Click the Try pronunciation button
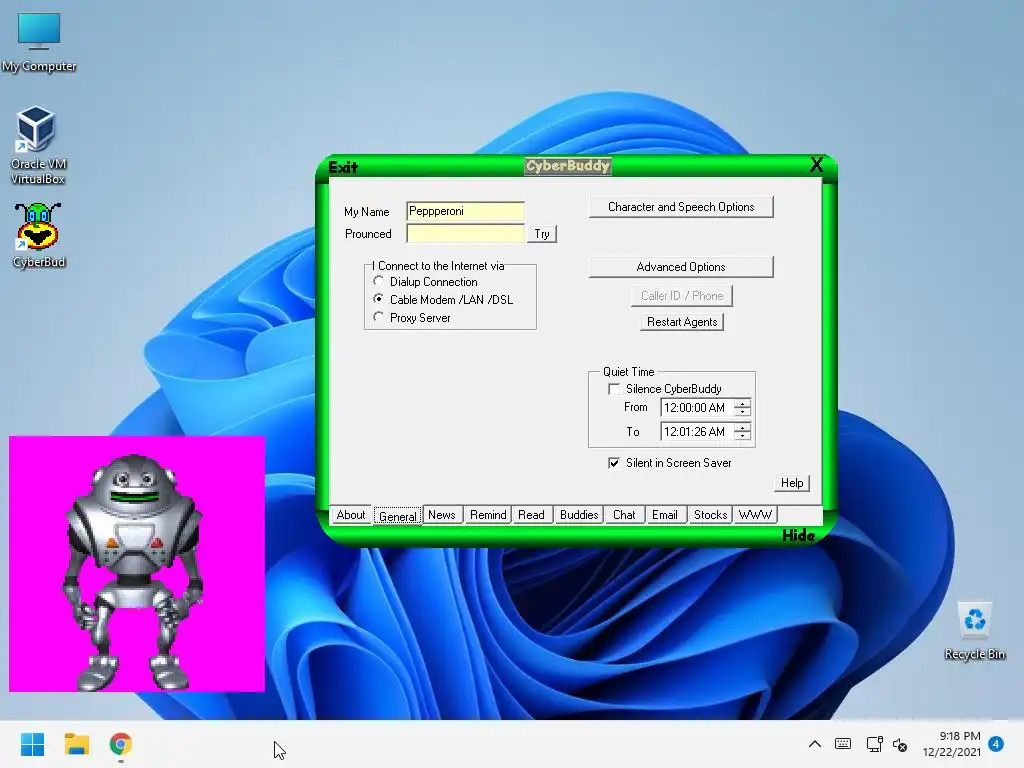Screen dimensions: 1024x768 click(542, 234)
